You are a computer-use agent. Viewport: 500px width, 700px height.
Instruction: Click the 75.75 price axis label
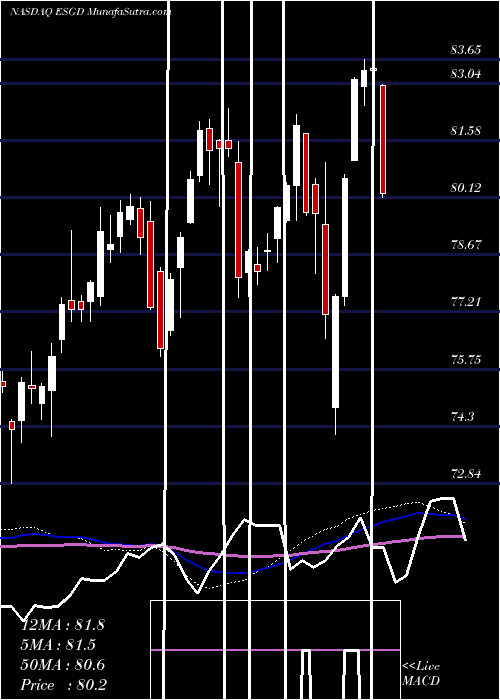[466, 360]
